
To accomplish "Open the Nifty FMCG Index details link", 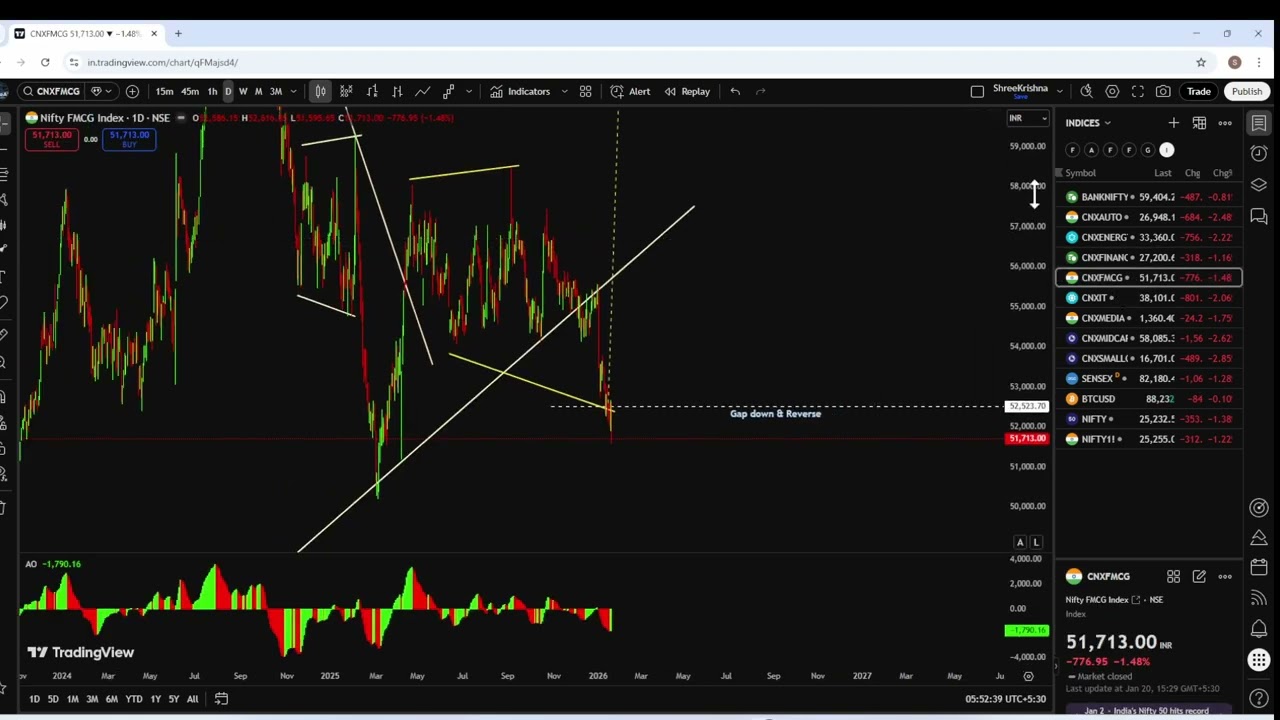I will [x=1103, y=600].
